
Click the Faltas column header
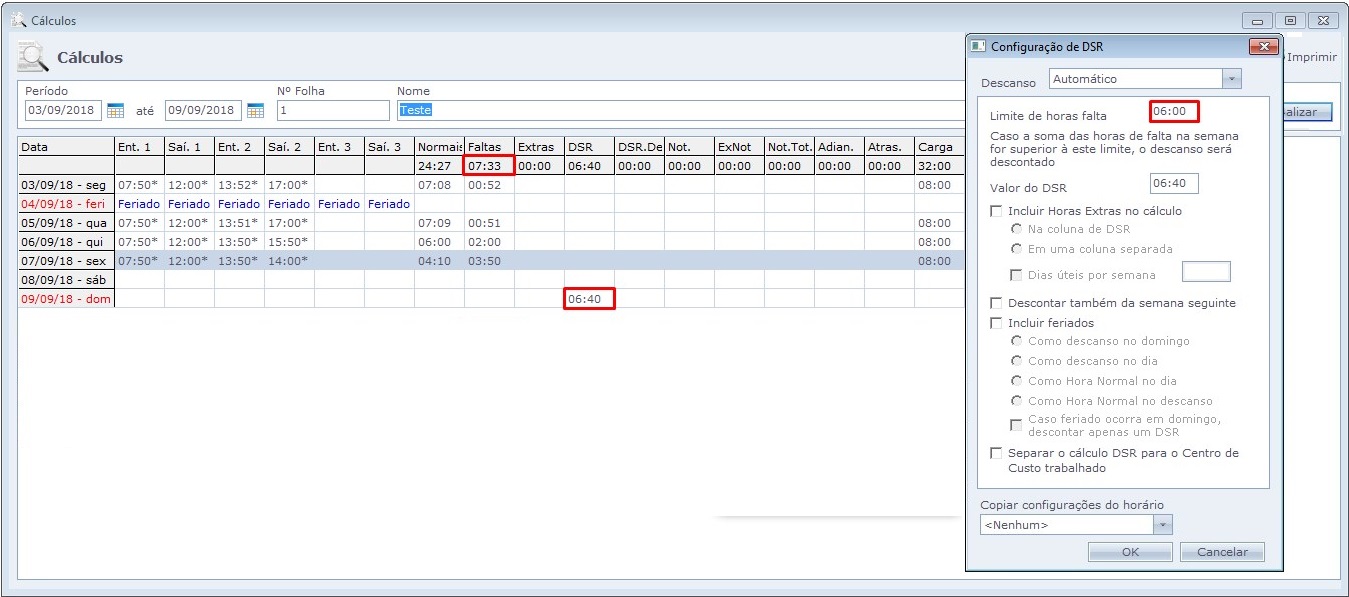489,147
